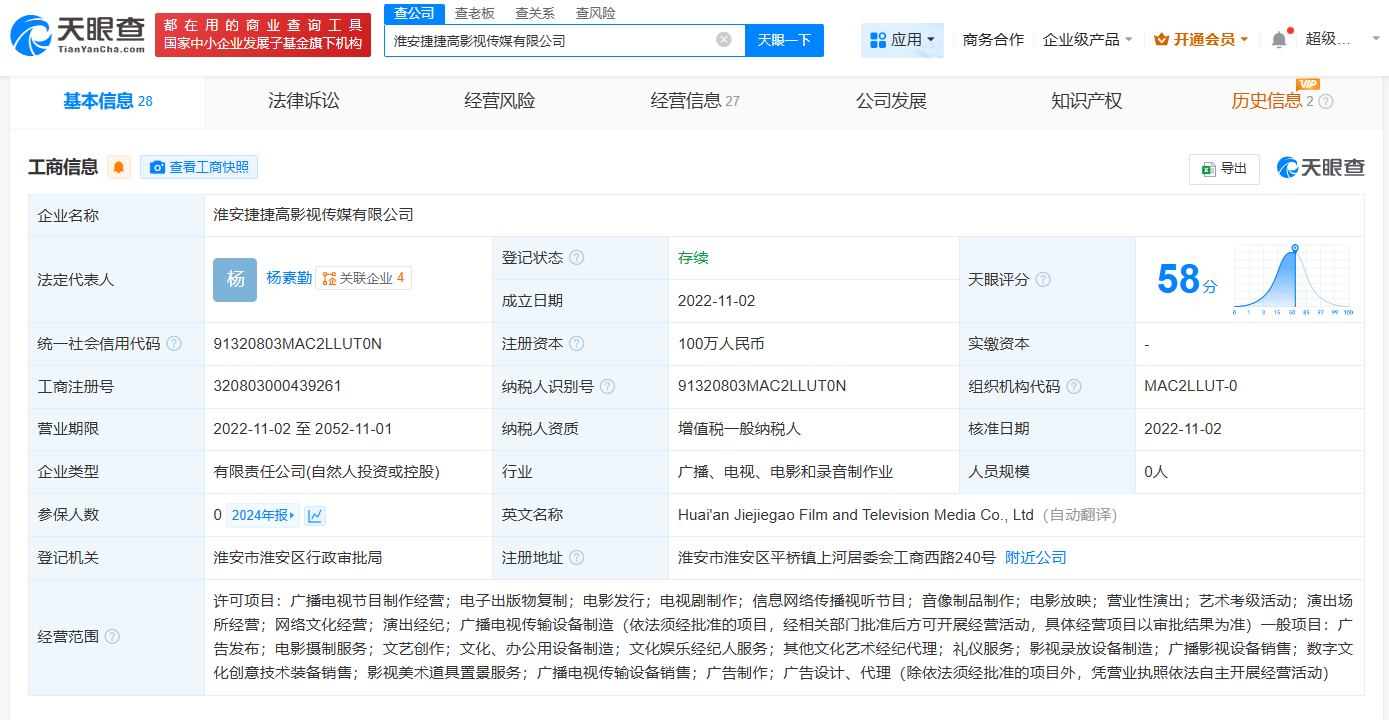Image resolution: width=1389 pixels, height=720 pixels.
Task: Click the export icon in the 导出 button
Action: point(1208,168)
